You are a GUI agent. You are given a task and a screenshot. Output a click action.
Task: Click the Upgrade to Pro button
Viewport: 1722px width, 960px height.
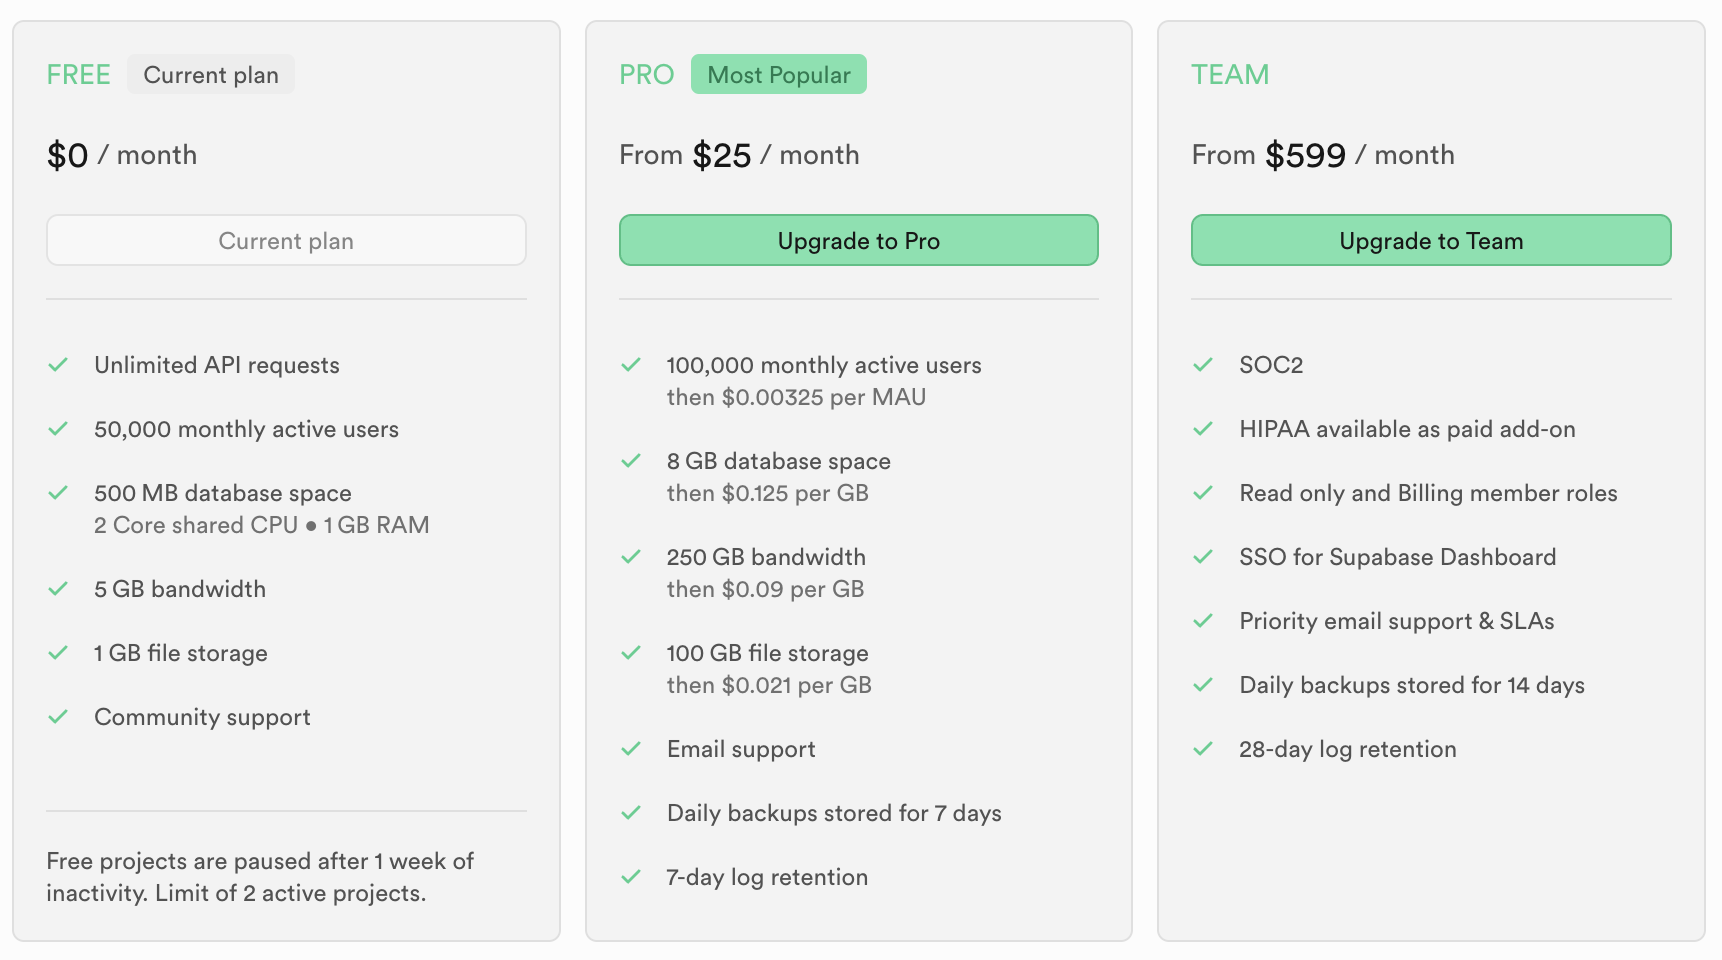pyautogui.click(x=858, y=241)
